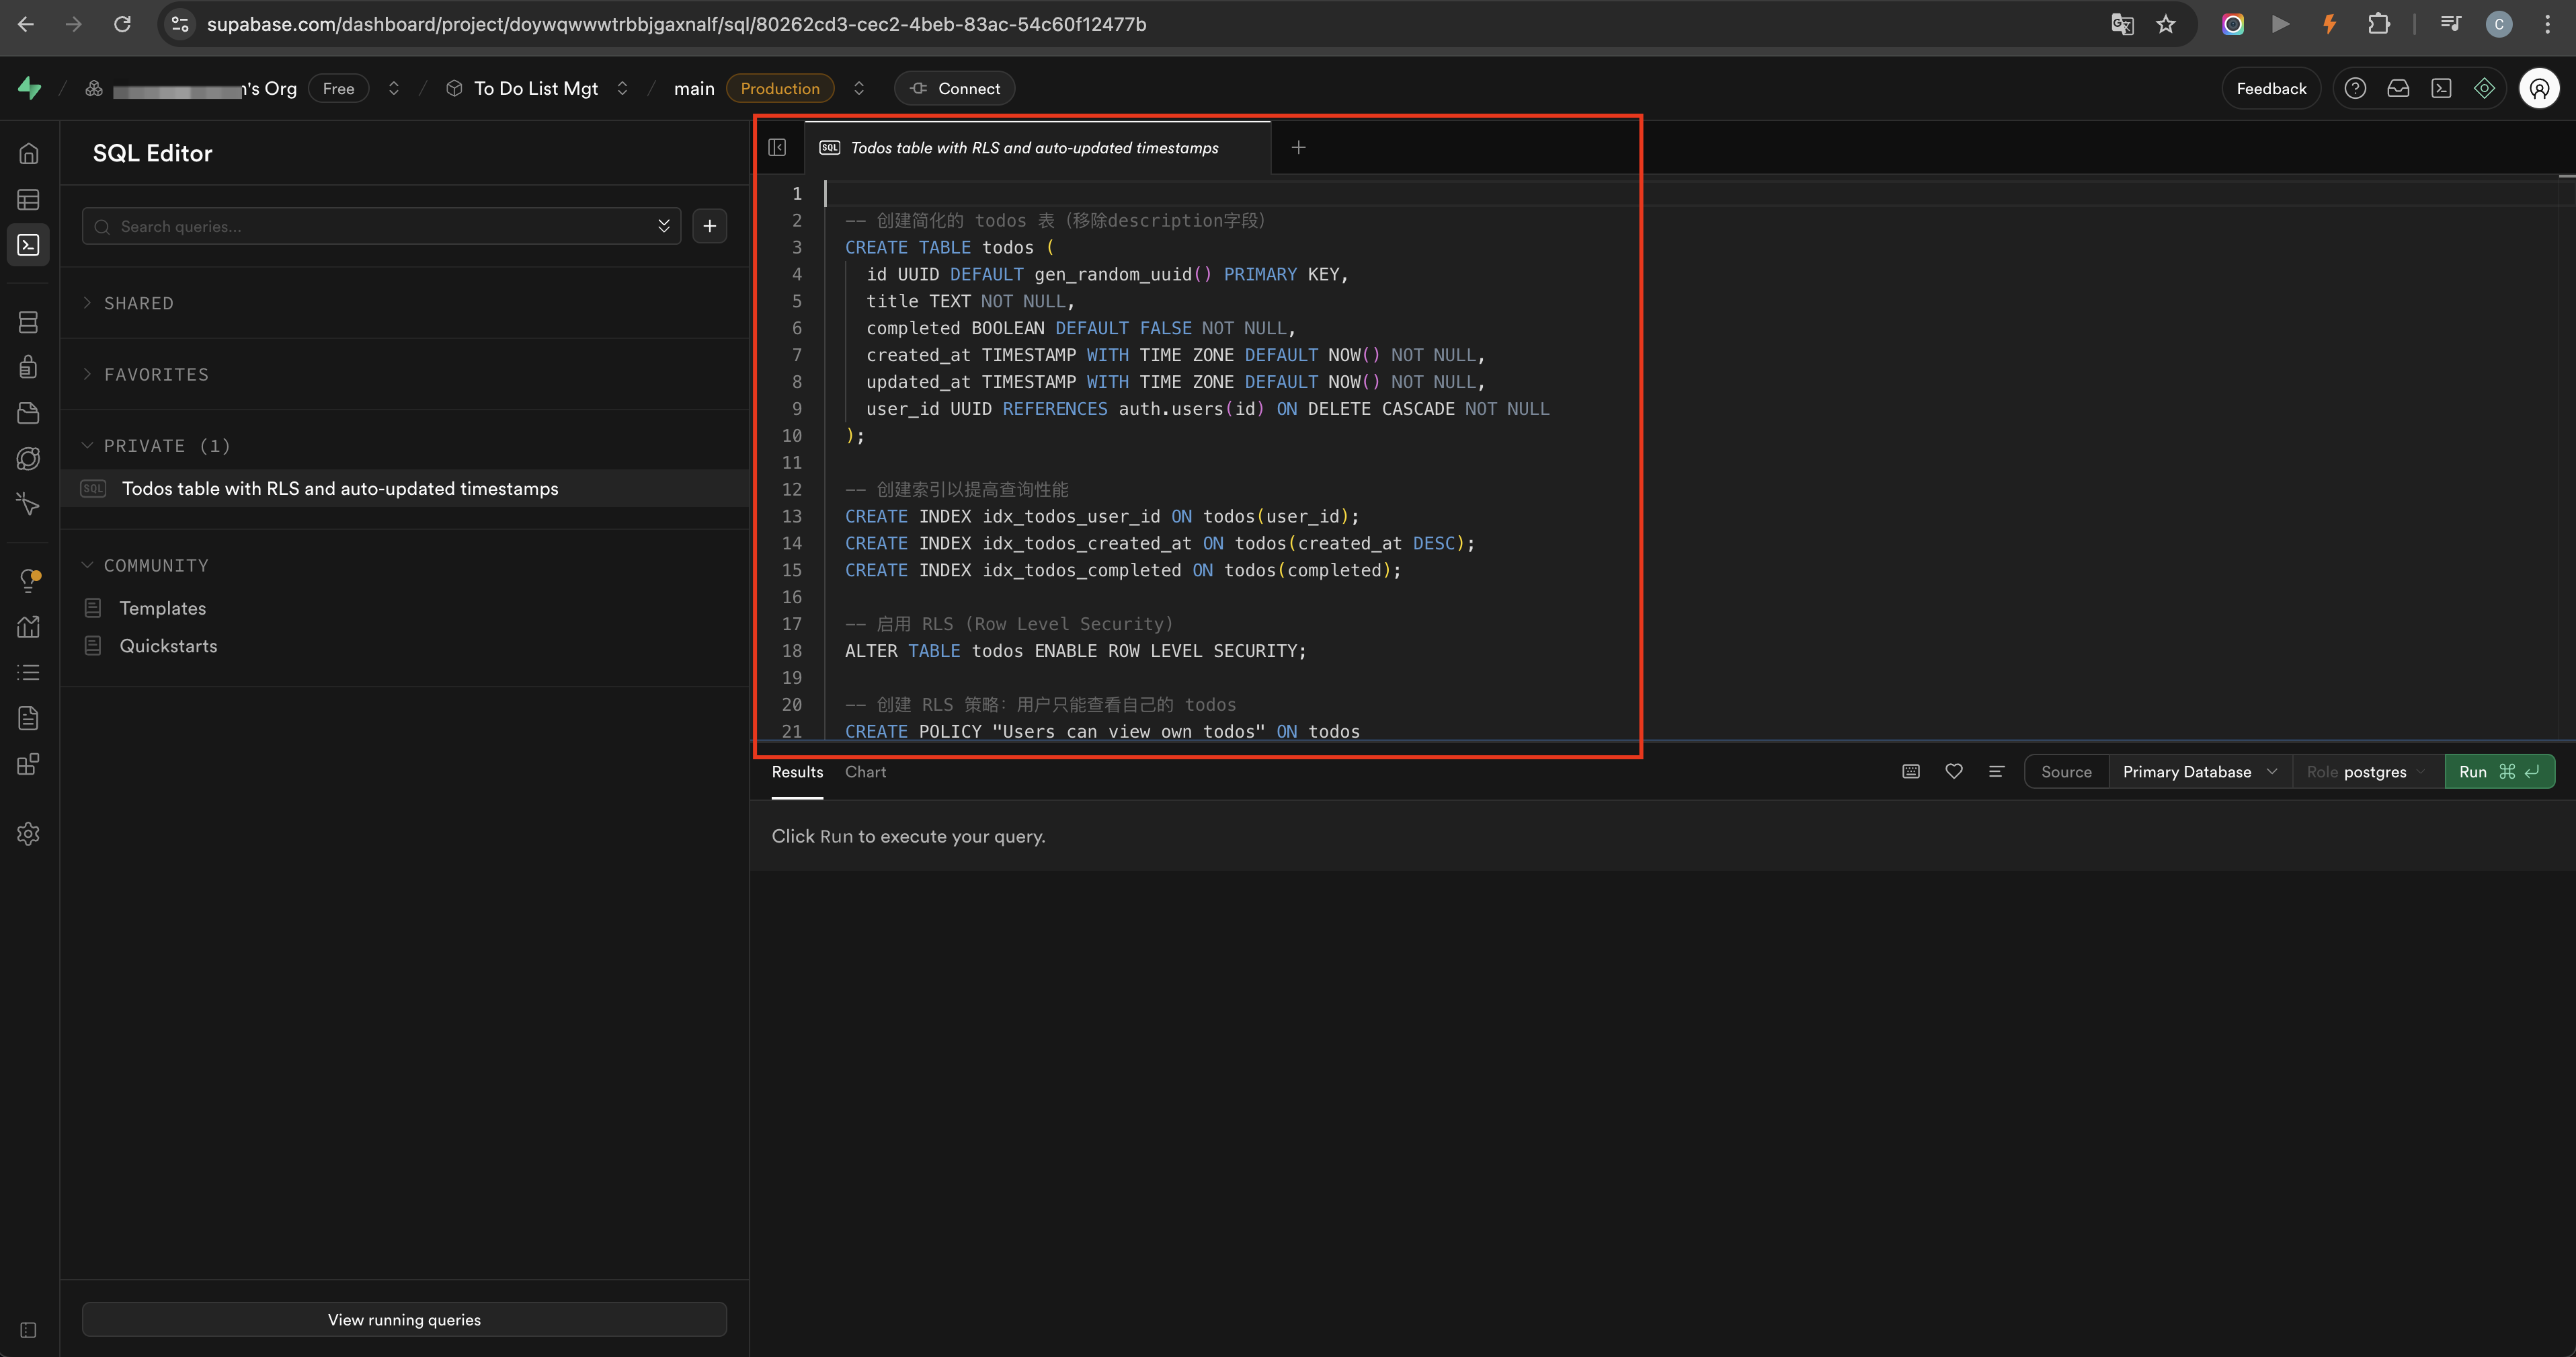
Task: Open Chrome three-dot menu
Action: 2547,24
